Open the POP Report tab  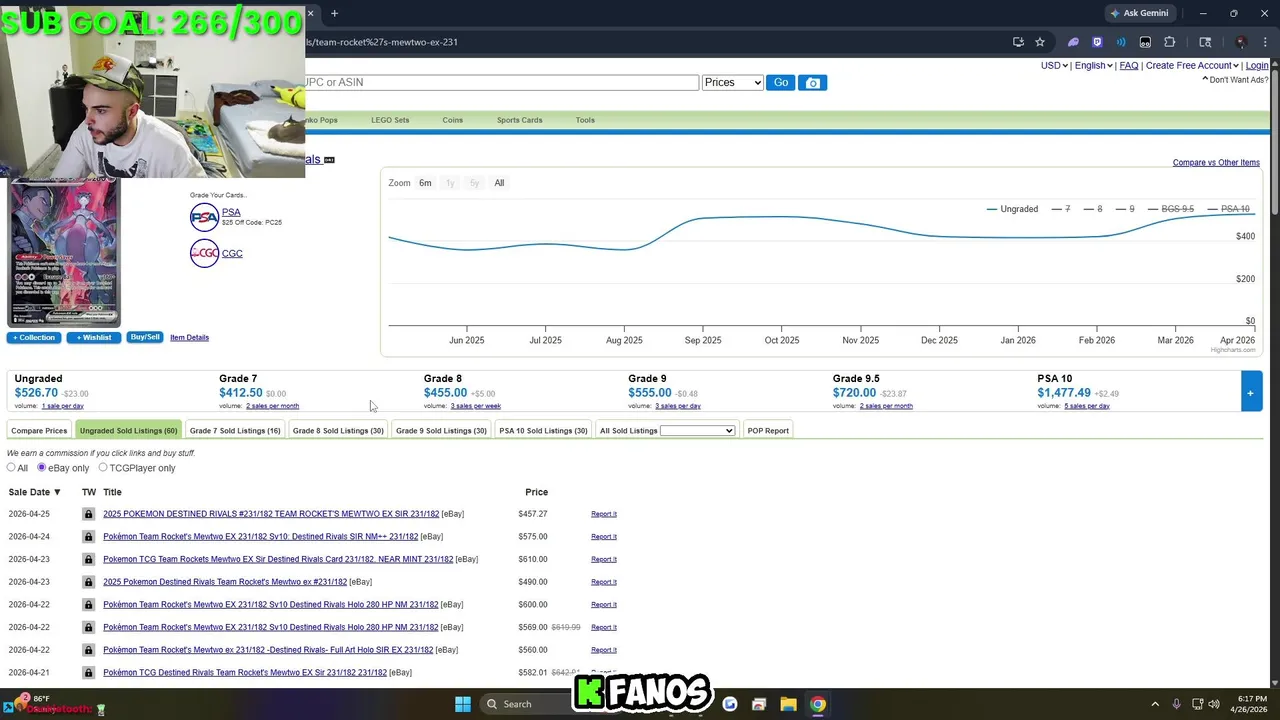(x=768, y=431)
